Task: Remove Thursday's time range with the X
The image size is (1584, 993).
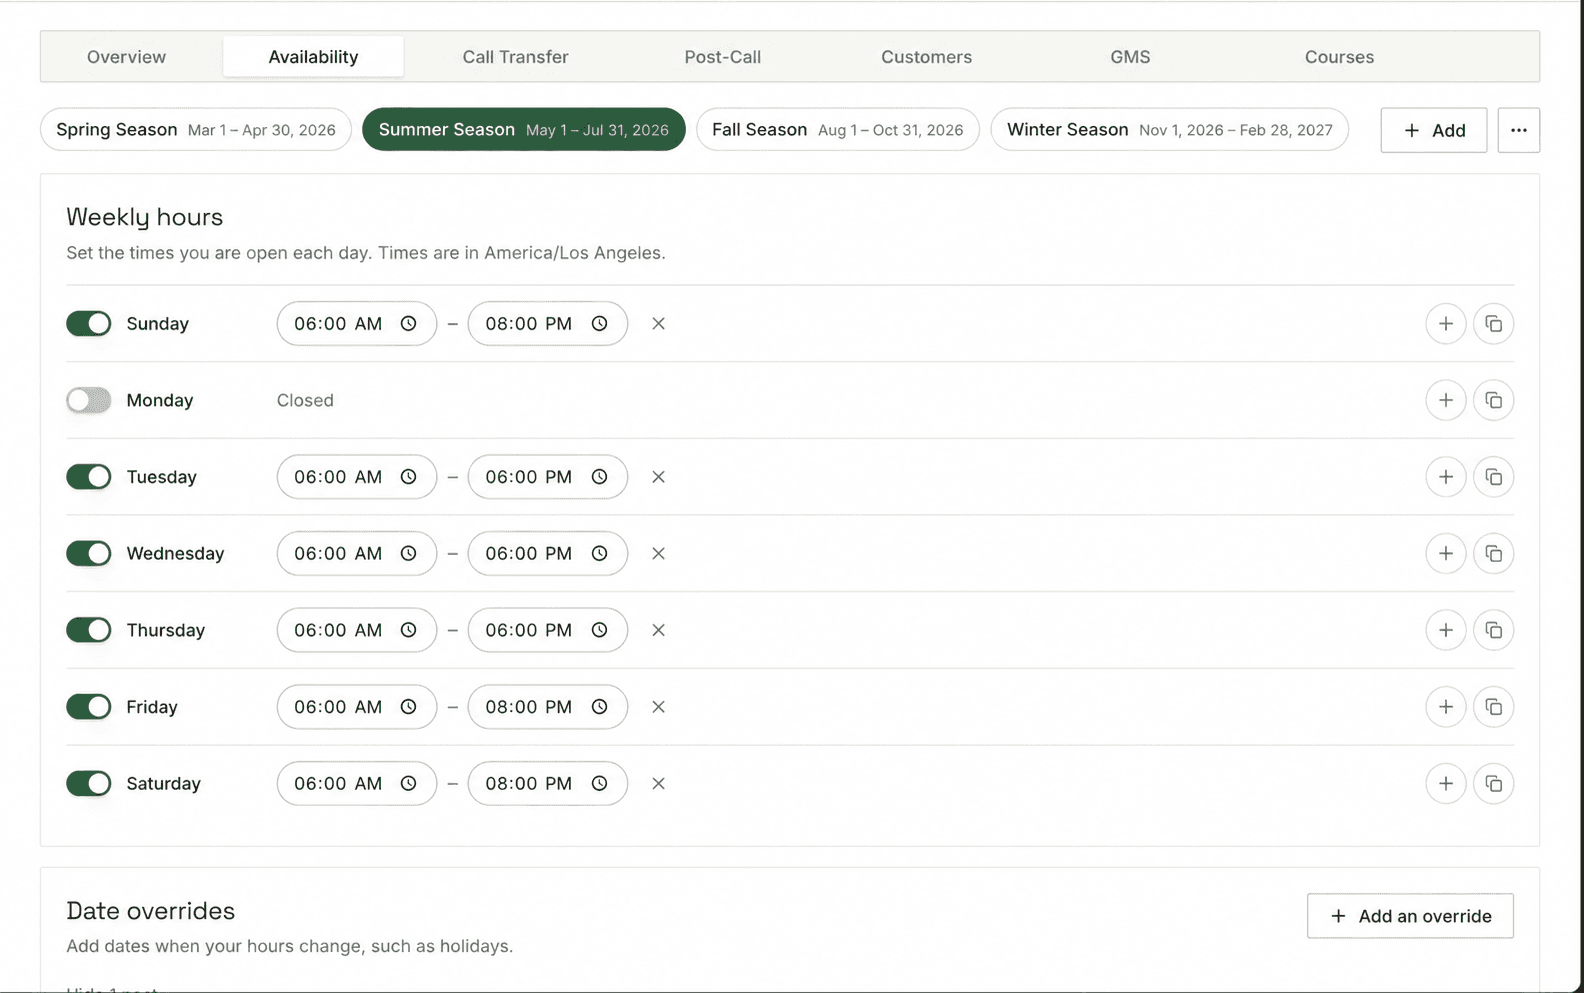Action: pos(658,630)
